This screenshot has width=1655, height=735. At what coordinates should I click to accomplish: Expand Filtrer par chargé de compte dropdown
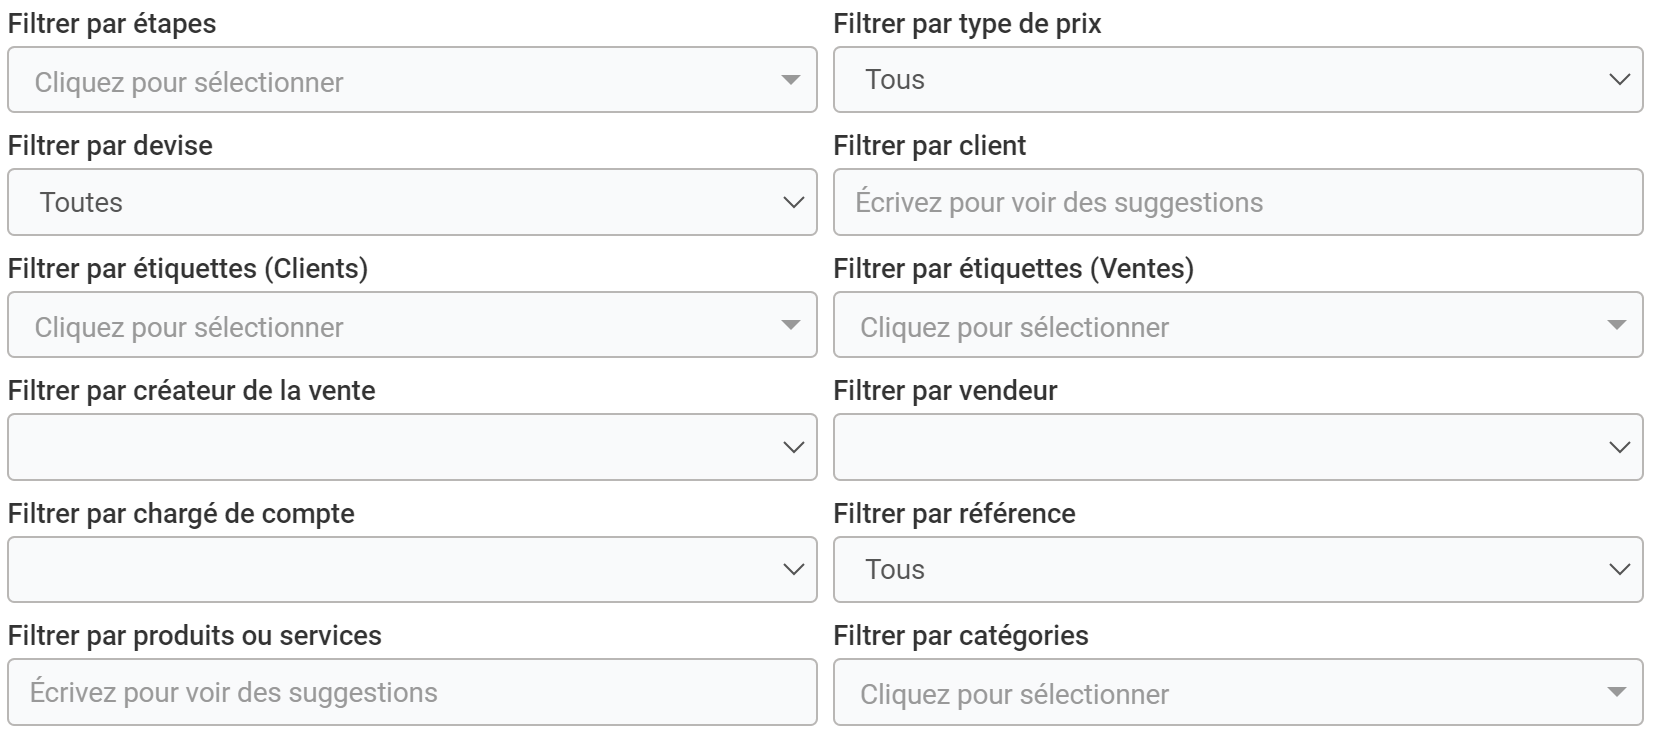[x=400, y=569]
